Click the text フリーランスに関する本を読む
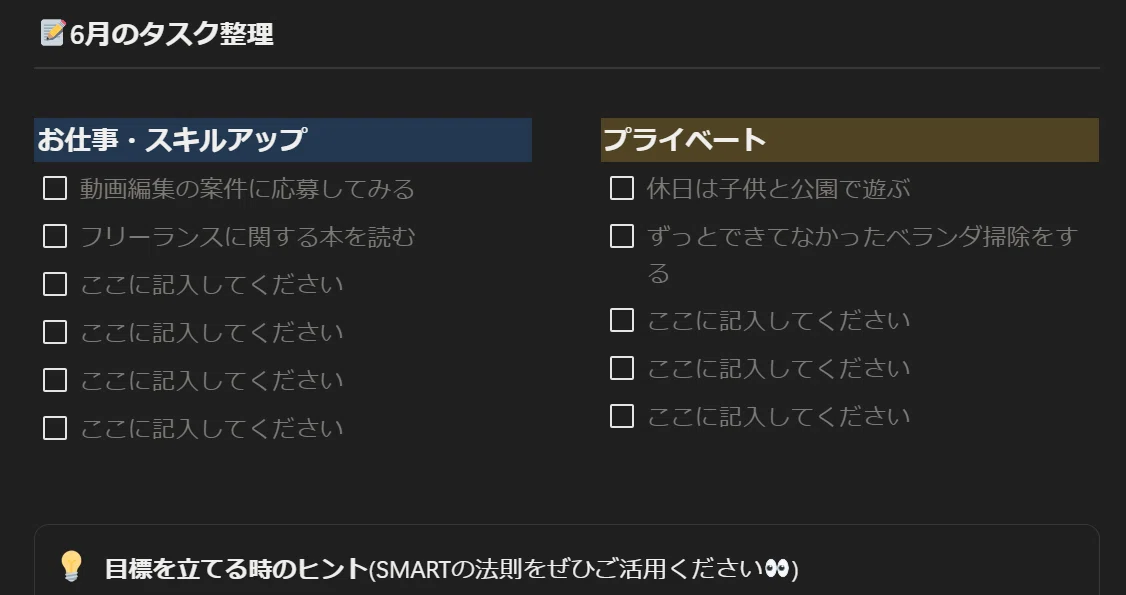Viewport: 1126px width, 595px height. pyautogui.click(x=248, y=237)
